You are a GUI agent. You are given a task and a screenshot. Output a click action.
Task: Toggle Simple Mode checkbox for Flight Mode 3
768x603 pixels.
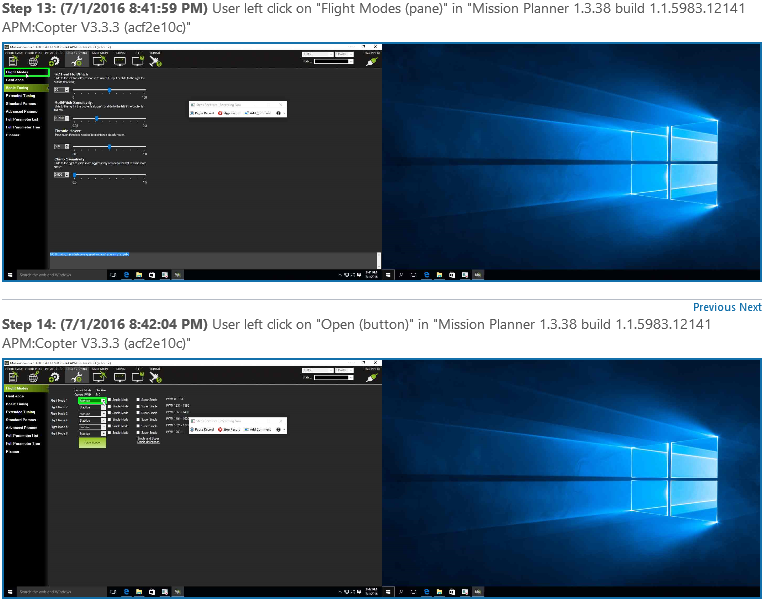pos(110,413)
